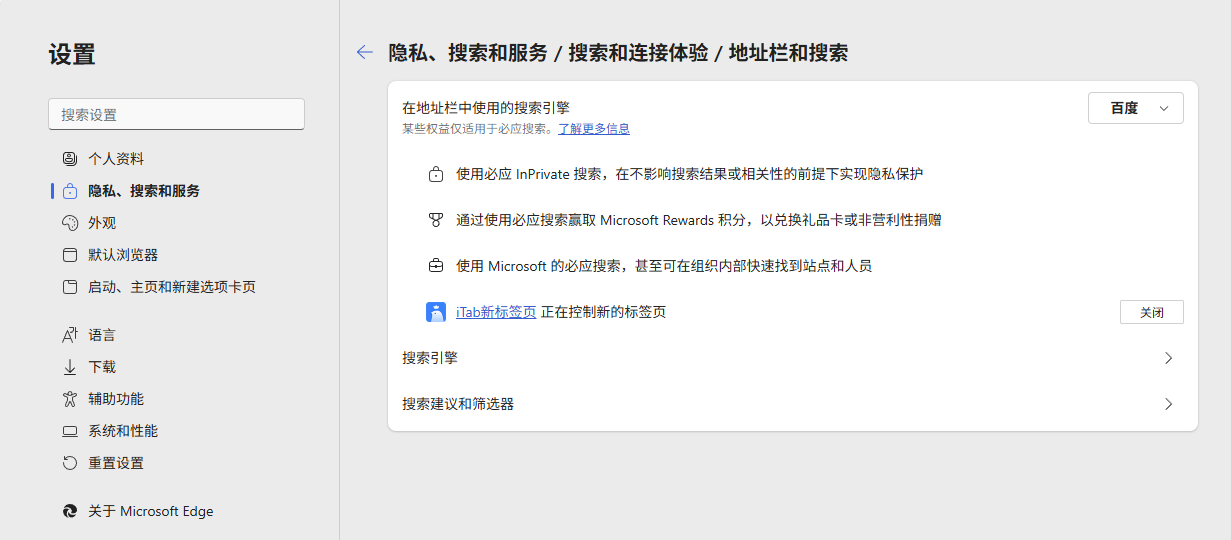Click the 搜索引擎 row label

click(x=430, y=358)
